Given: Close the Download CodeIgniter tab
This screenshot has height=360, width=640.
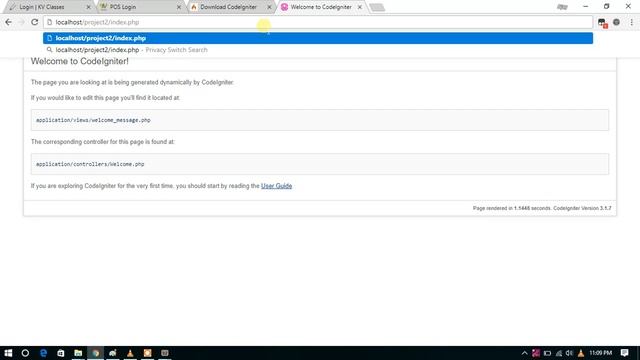Looking at the screenshot, I should (269, 7).
